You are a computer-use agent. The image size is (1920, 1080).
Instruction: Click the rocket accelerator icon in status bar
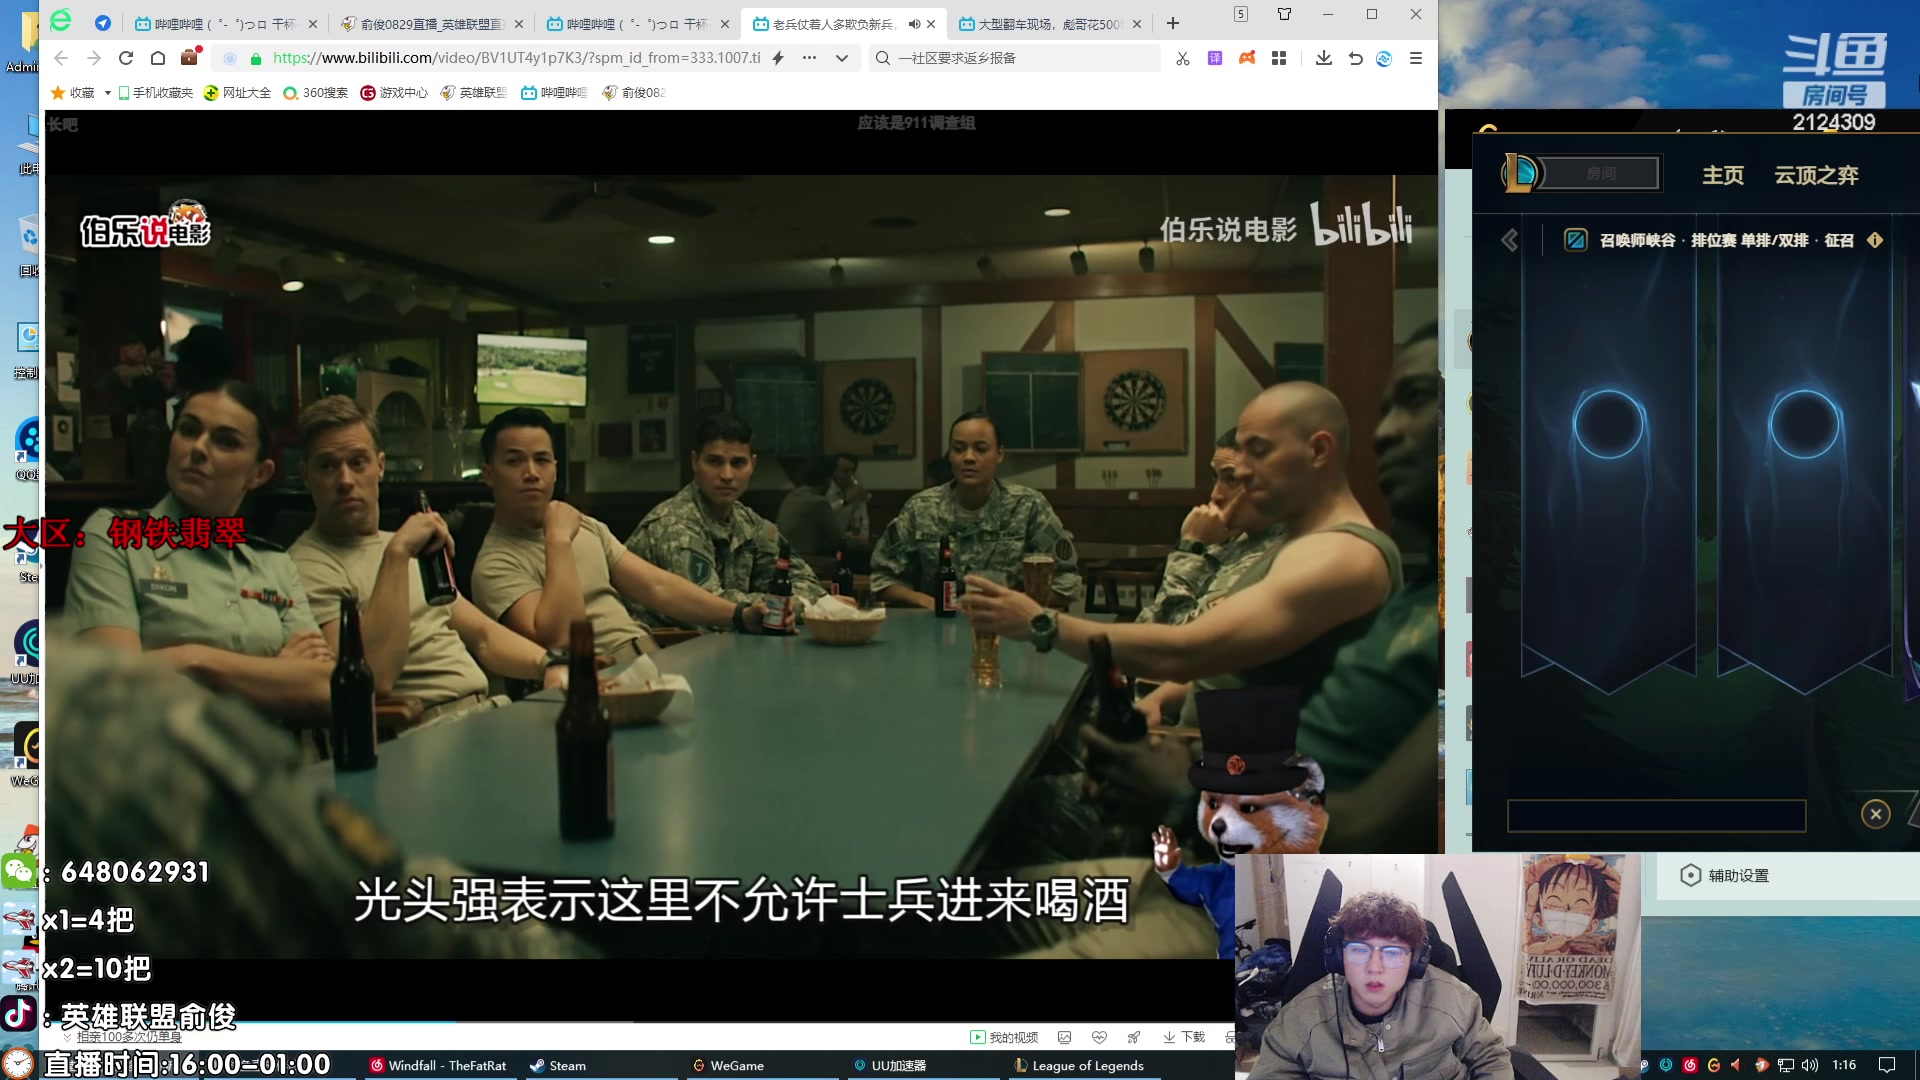[x=1133, y=1037]
